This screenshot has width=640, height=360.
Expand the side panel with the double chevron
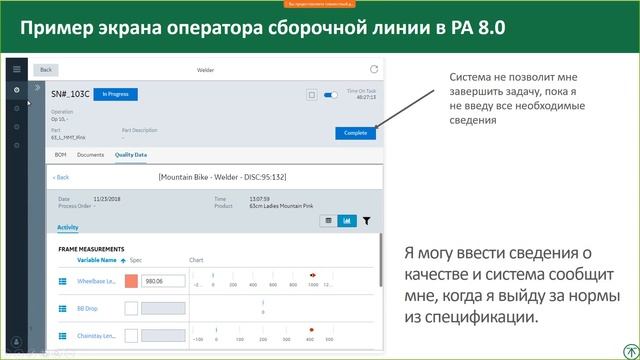[37, 88]
